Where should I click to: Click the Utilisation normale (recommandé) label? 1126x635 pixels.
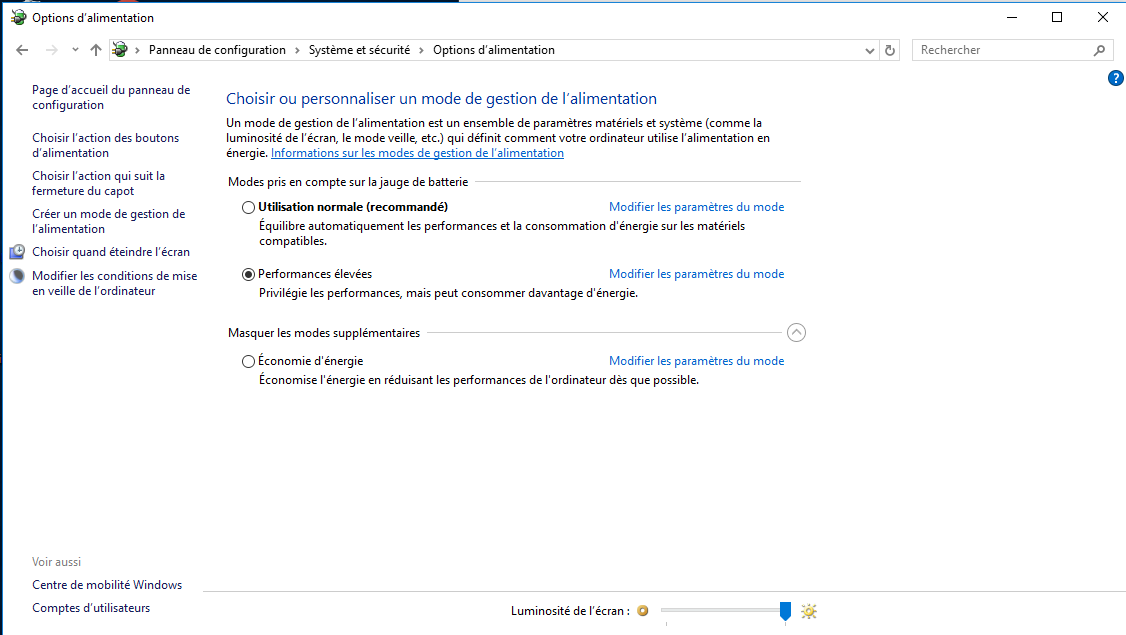click(x=353, y=207)
